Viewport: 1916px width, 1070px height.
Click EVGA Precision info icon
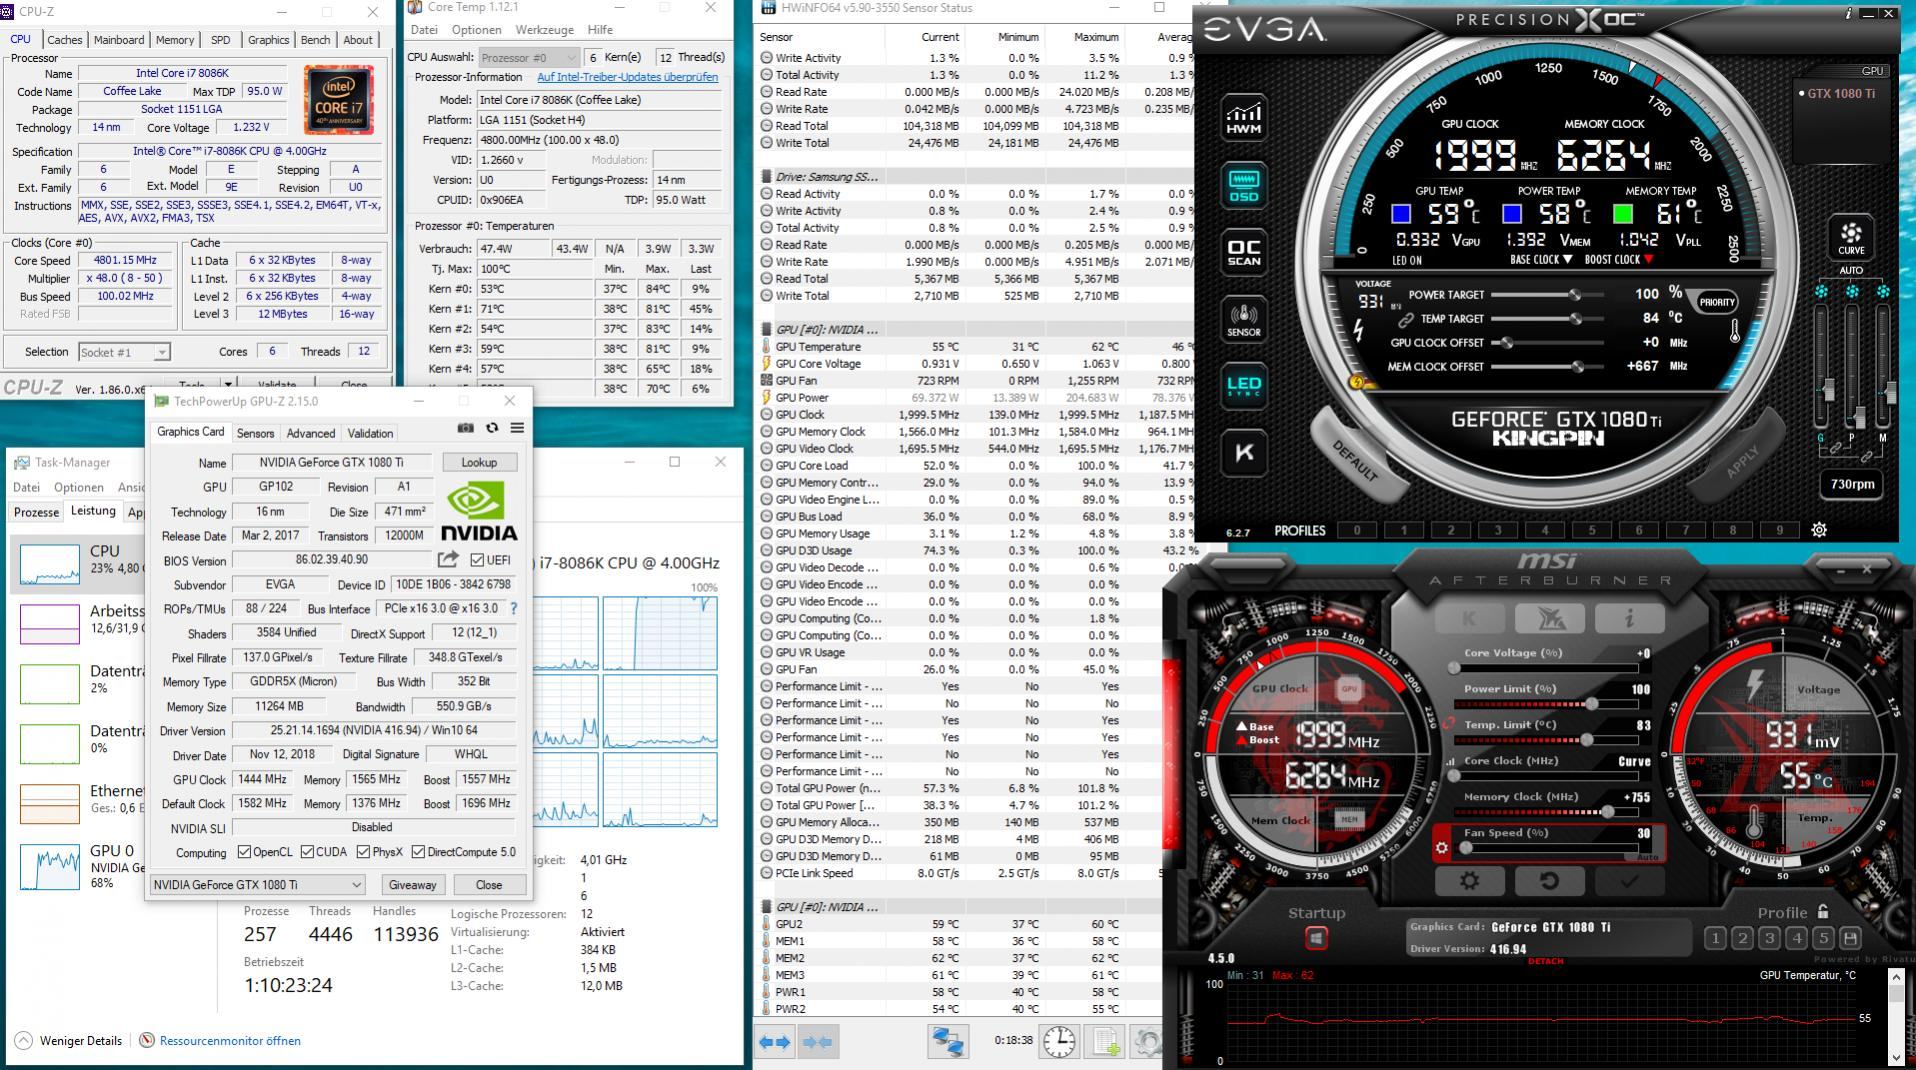click(x=1848, y=13)
